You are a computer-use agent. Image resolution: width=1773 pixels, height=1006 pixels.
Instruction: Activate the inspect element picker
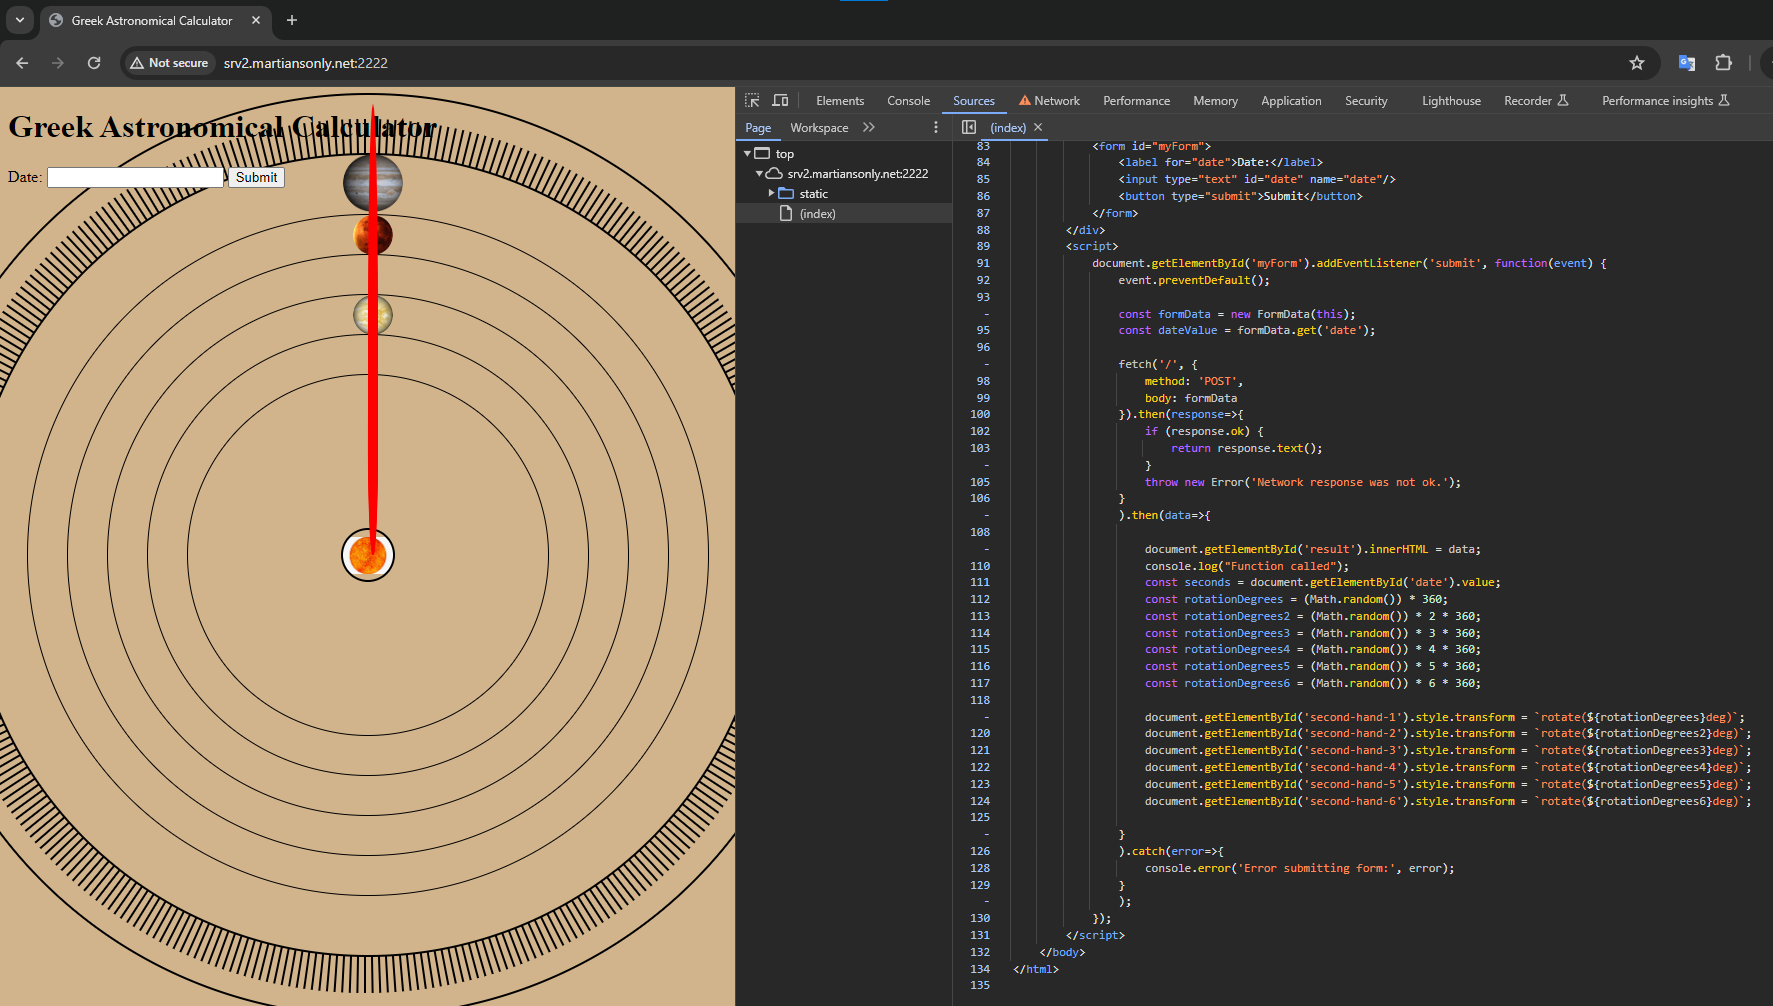click(x=752, y=101)
